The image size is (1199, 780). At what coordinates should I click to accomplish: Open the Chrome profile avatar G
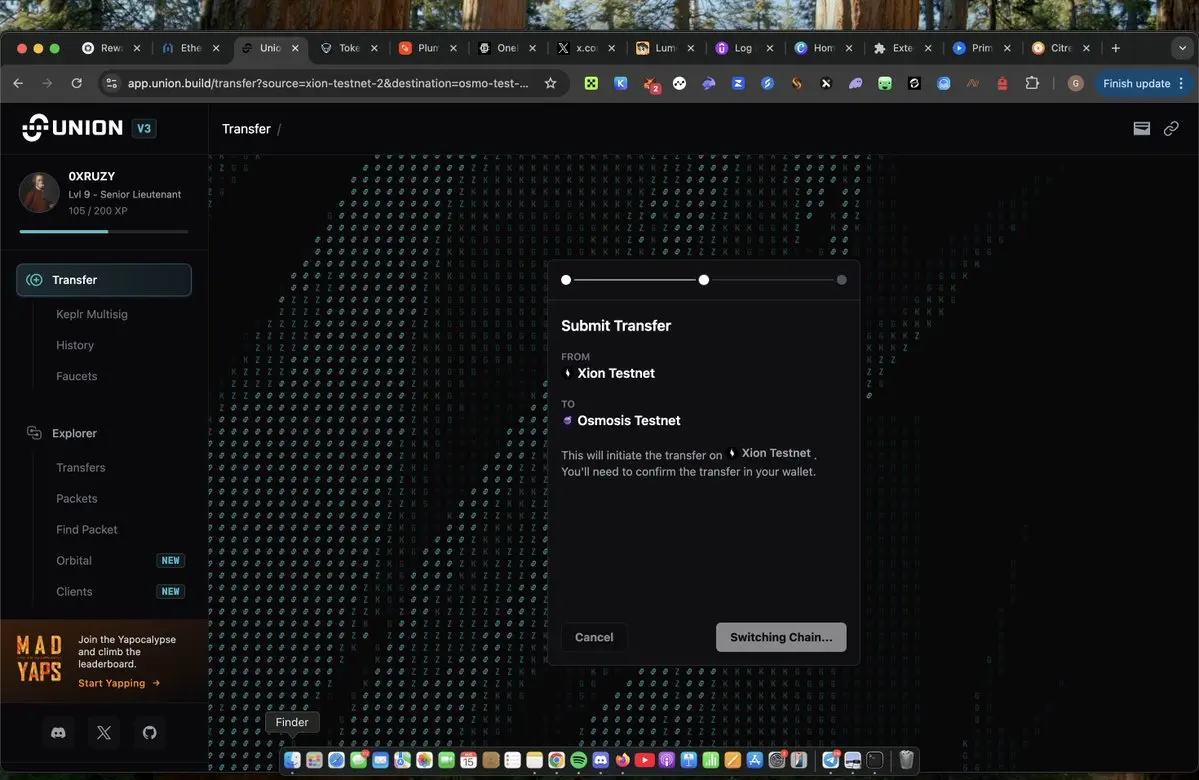tap(1075, 83)
